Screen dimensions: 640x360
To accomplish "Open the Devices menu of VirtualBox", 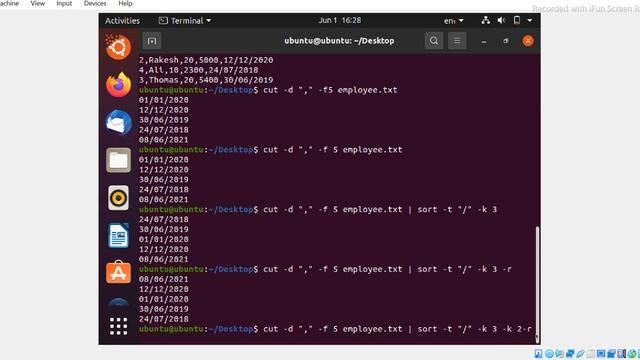I will point(95,3).
